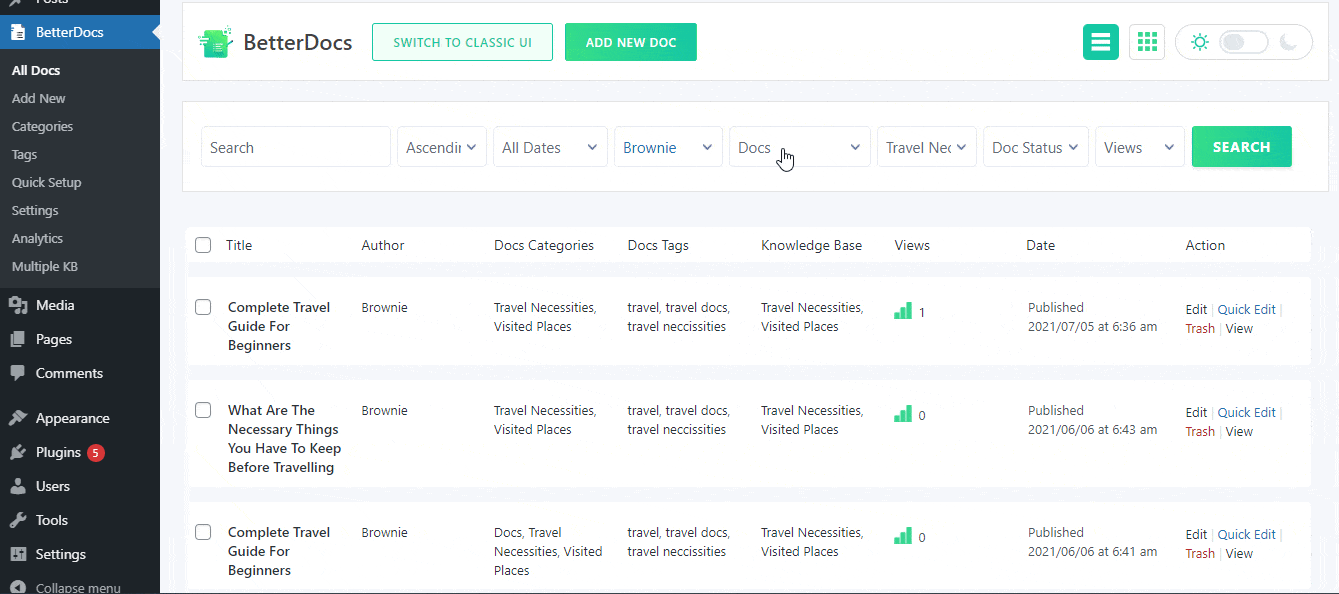Click BetterDocs icon in sidebar menu
The image size is (1339, 594).
[x=18, y=32]
